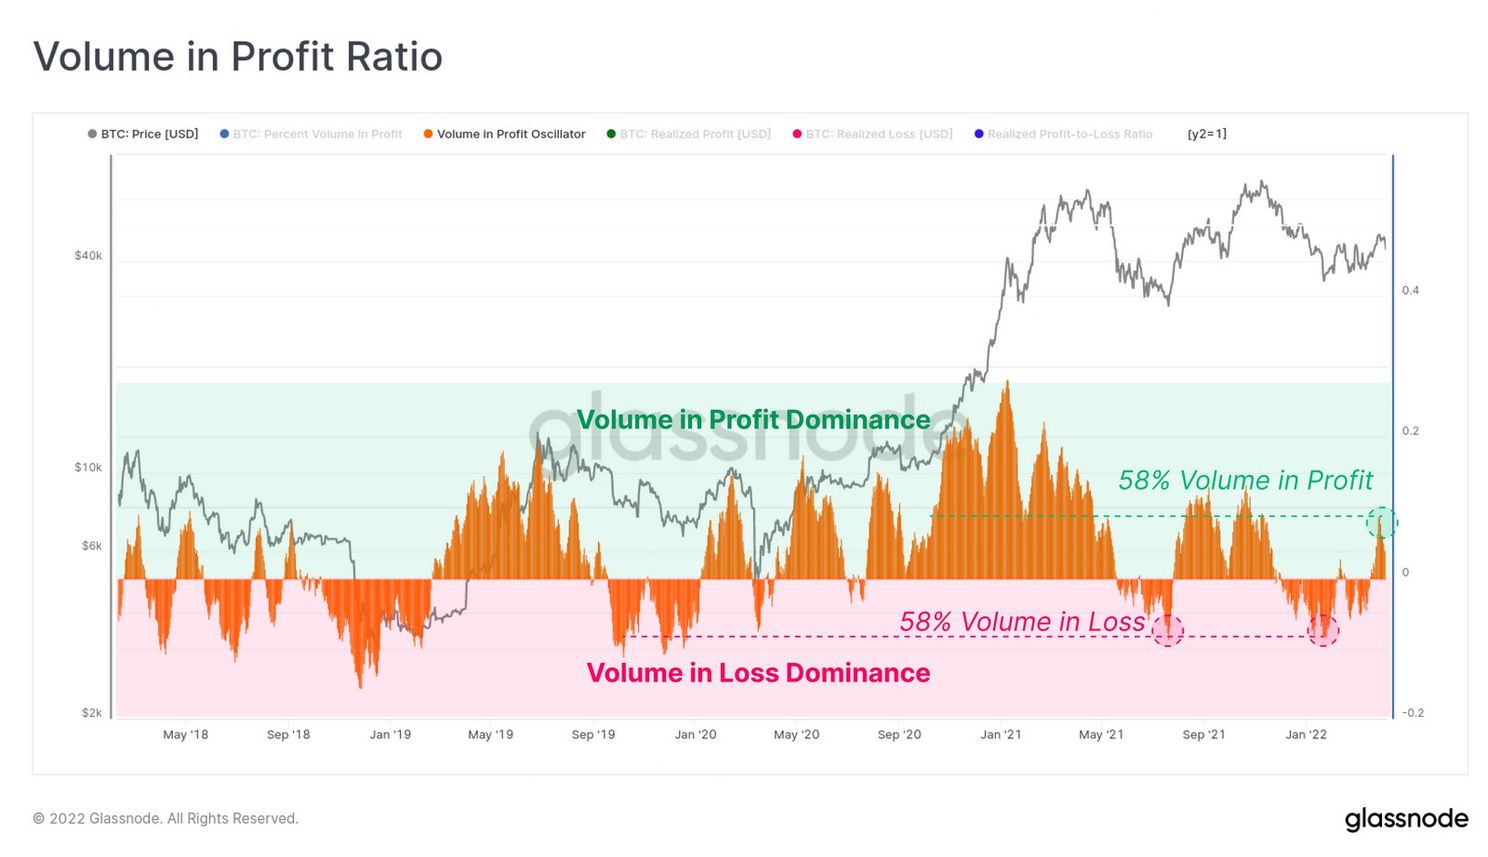Click the pink circled marker near Jan '22
1488x857 pixels.
pyautogui.click(x=1323, y=630)
